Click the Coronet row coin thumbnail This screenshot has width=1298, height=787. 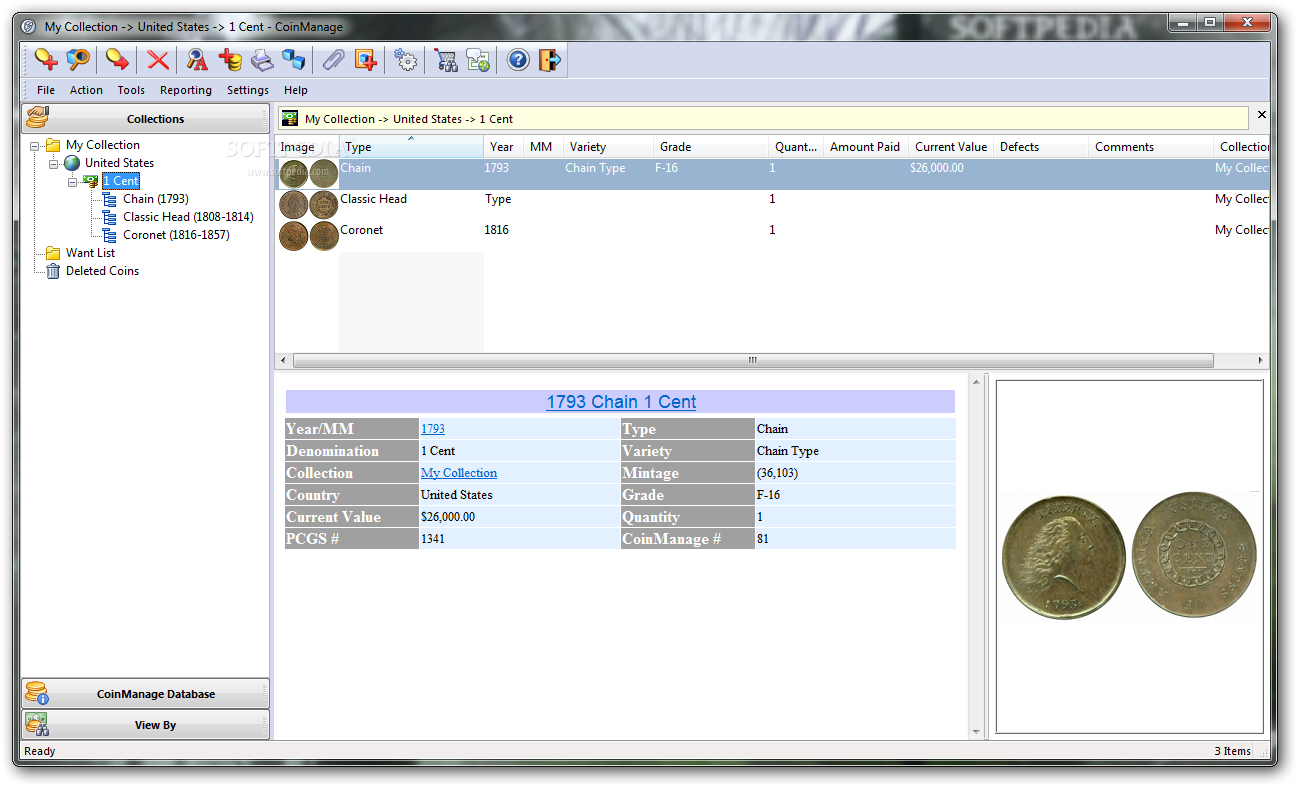click(309, 236)
